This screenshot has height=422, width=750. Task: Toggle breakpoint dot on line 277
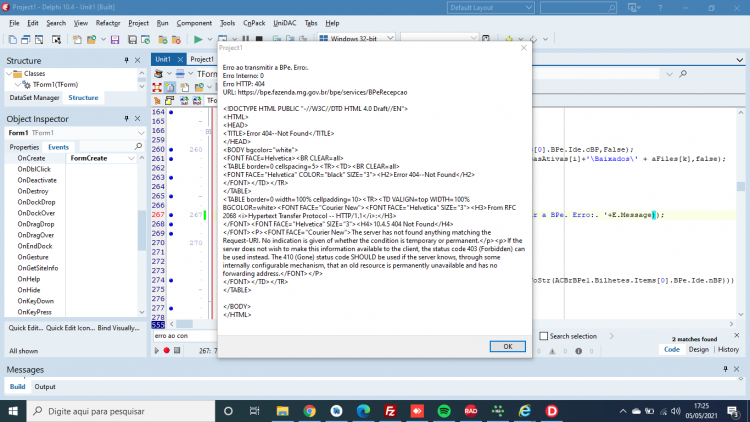171,308
